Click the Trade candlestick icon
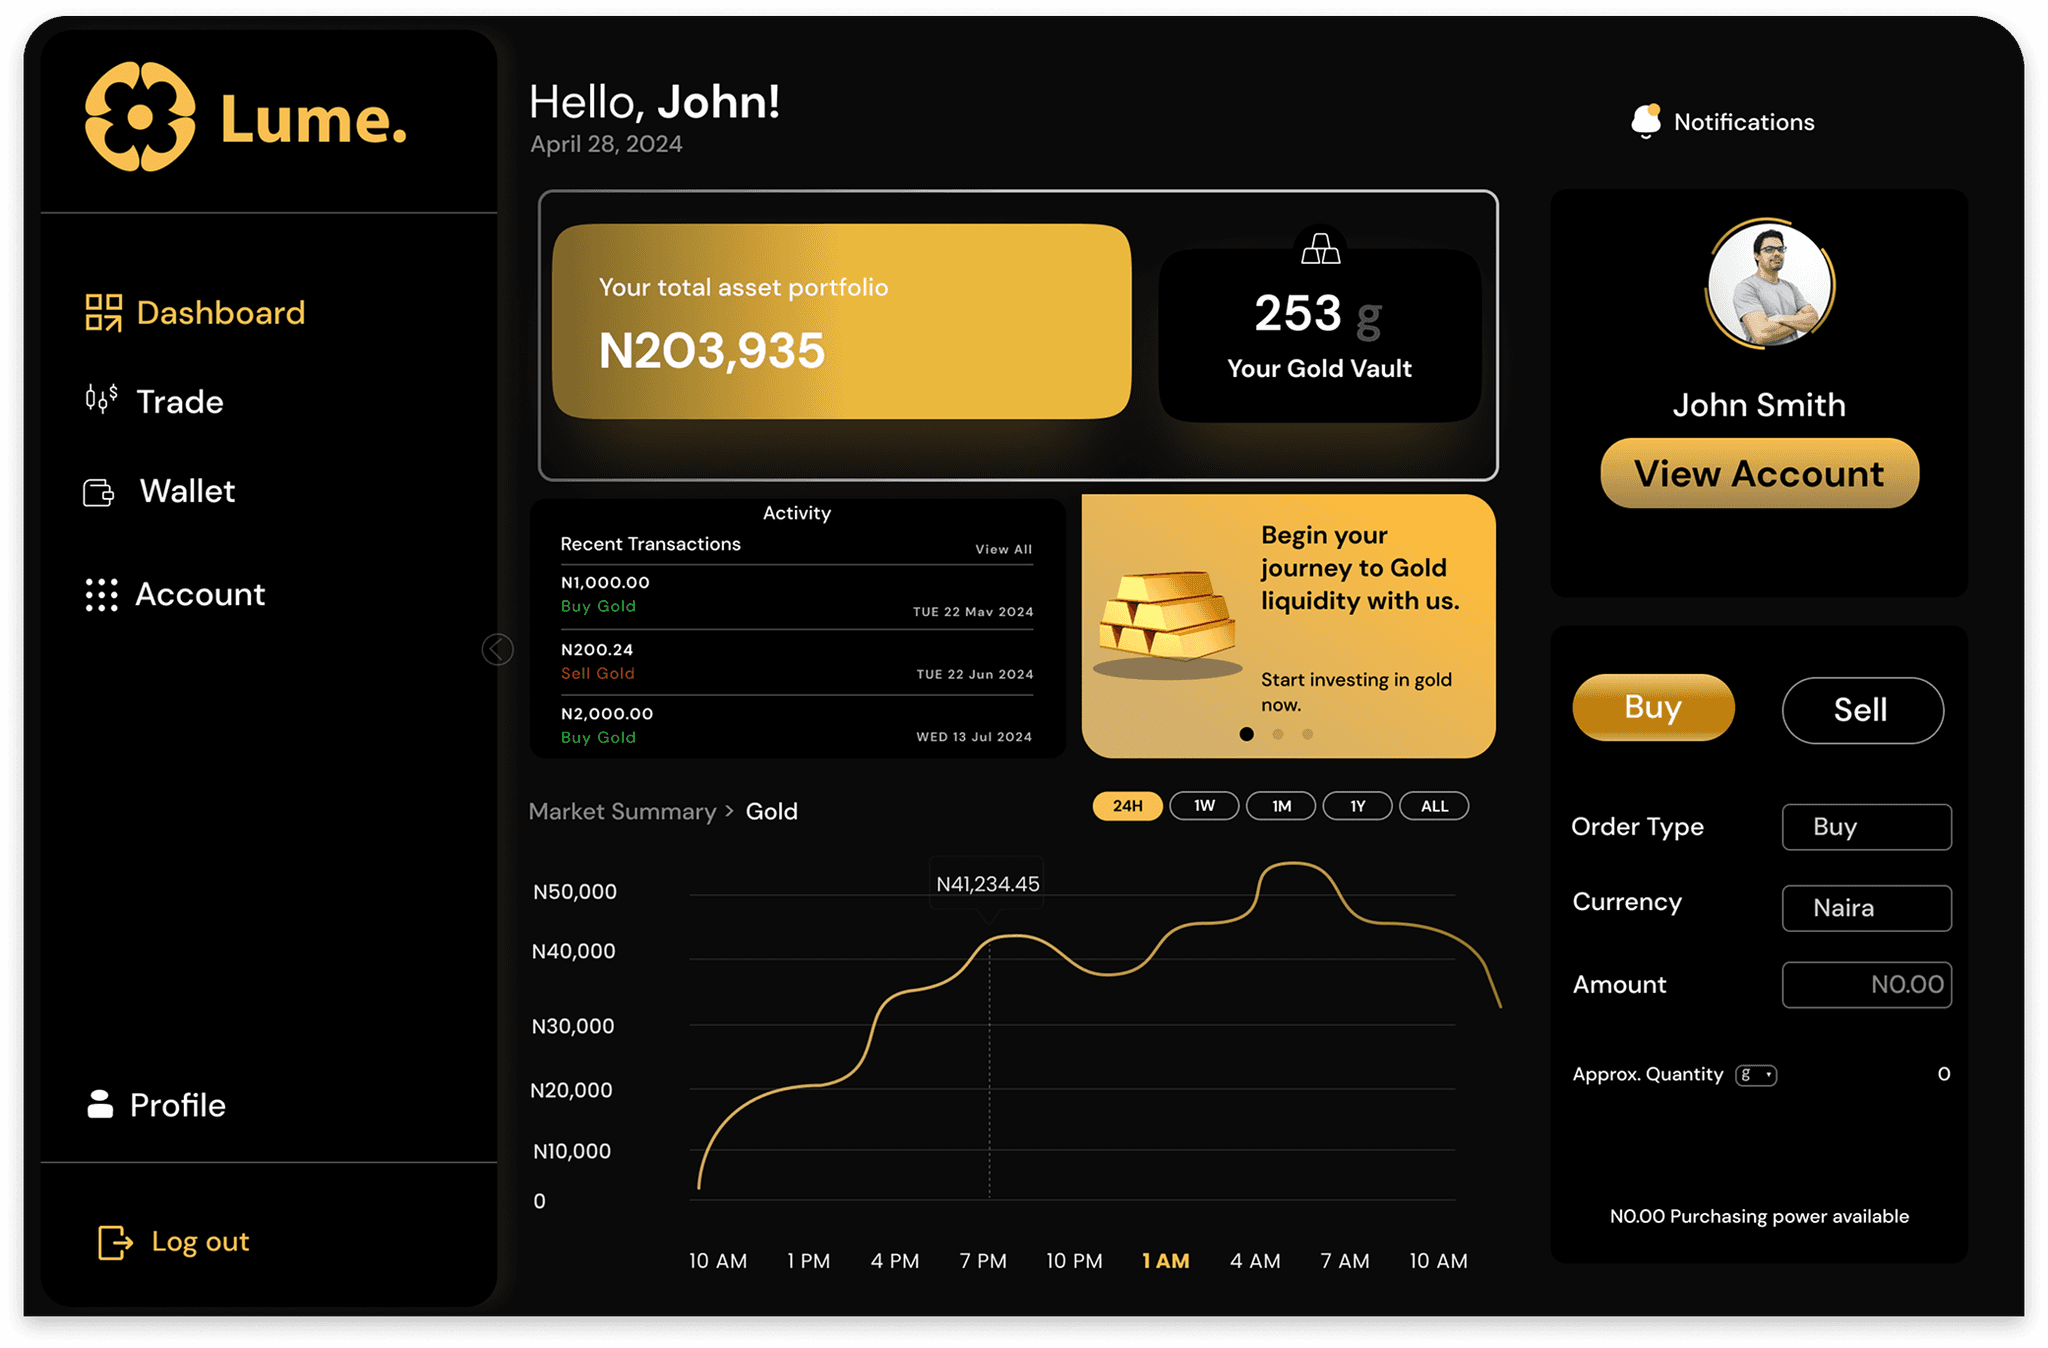The image size is (2048, 1348). (x=101, y=399)
